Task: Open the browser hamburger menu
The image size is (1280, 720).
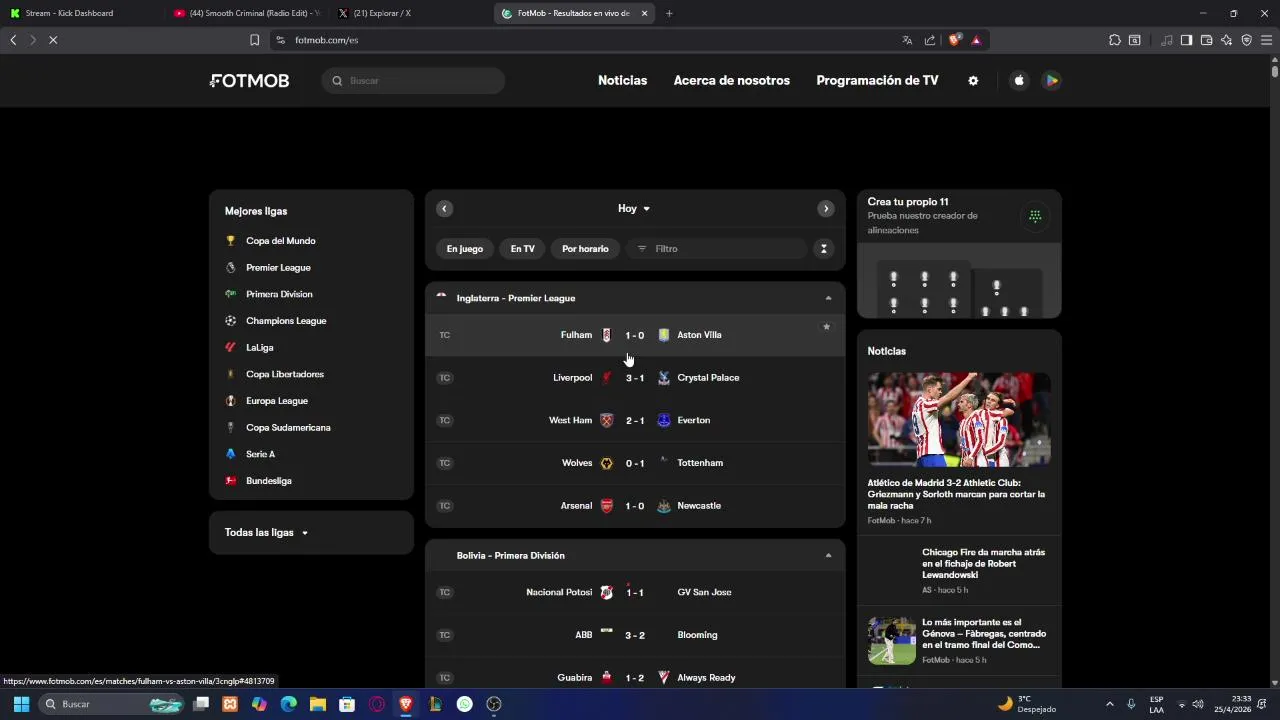Action: (x=1266, y=40)
